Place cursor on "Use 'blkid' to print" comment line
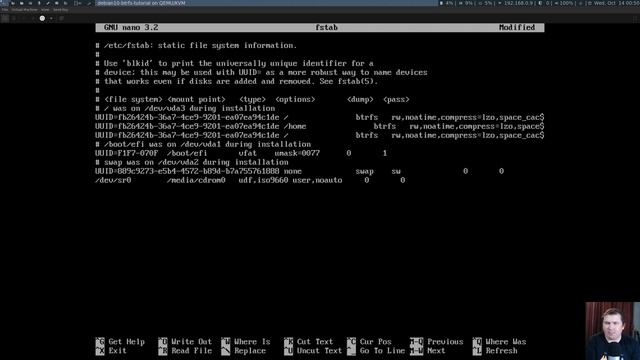The width and height of the screenshot is (640, 360). tap(234, 63)
